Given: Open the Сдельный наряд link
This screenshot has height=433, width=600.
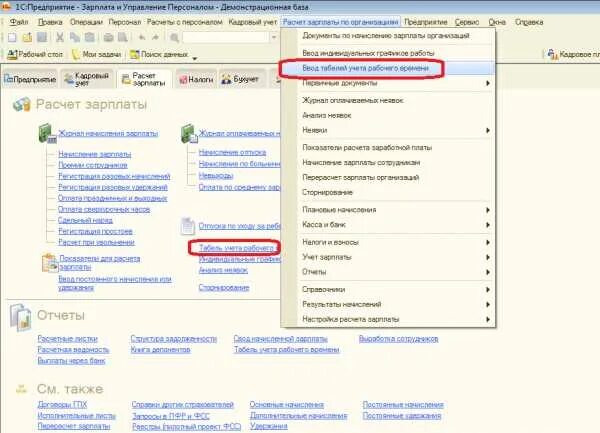Looking at the screenshot, I should click(85, 220).
